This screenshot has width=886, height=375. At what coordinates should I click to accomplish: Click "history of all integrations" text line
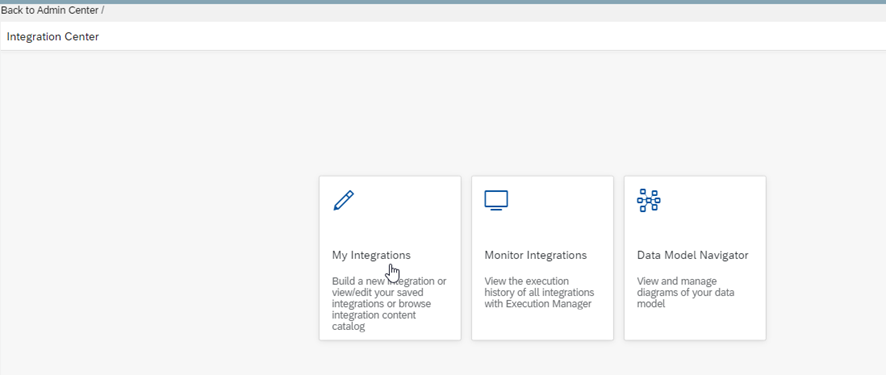click(540, 293)
